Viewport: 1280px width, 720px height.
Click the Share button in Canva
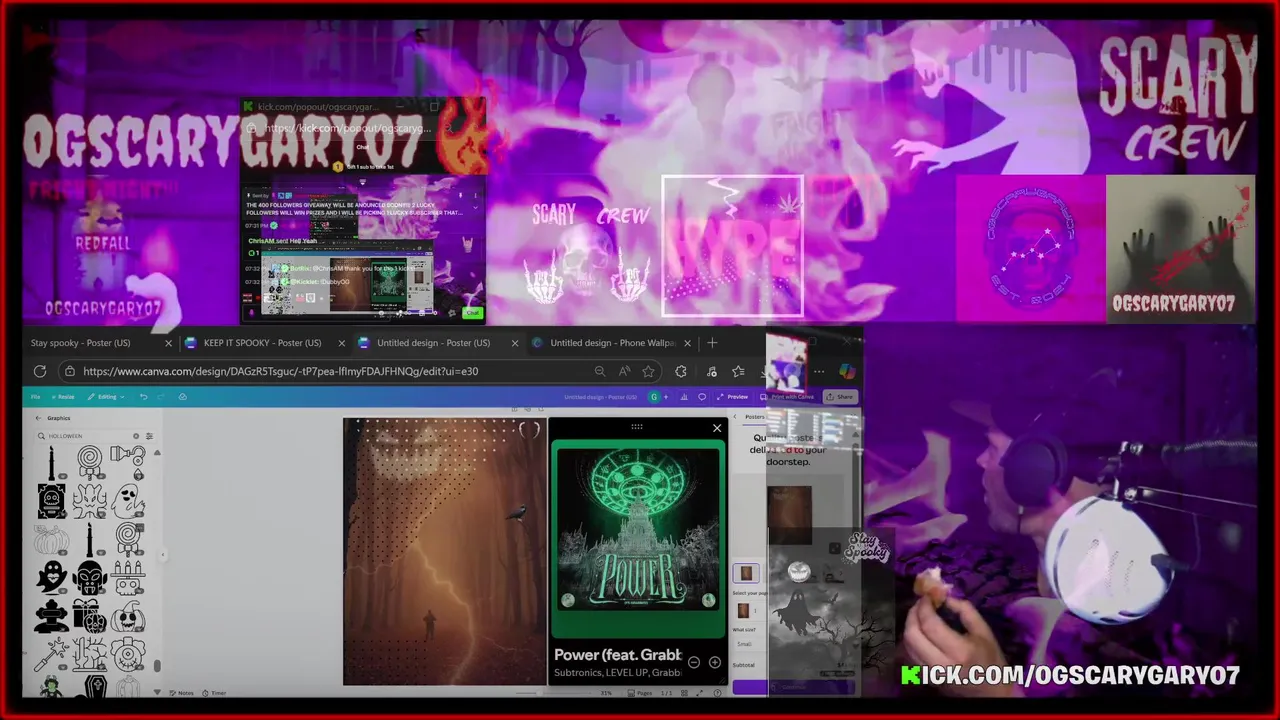[840, 397]
